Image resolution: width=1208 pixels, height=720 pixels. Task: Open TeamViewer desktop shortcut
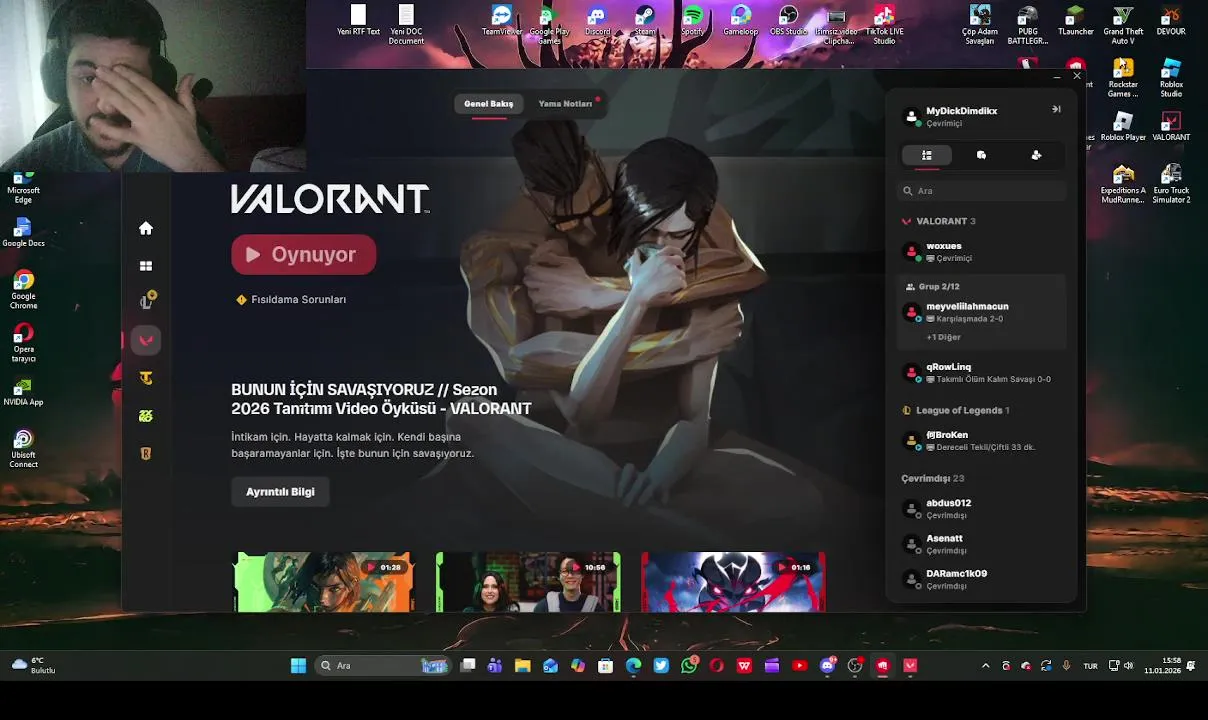(x=502, y=20)
